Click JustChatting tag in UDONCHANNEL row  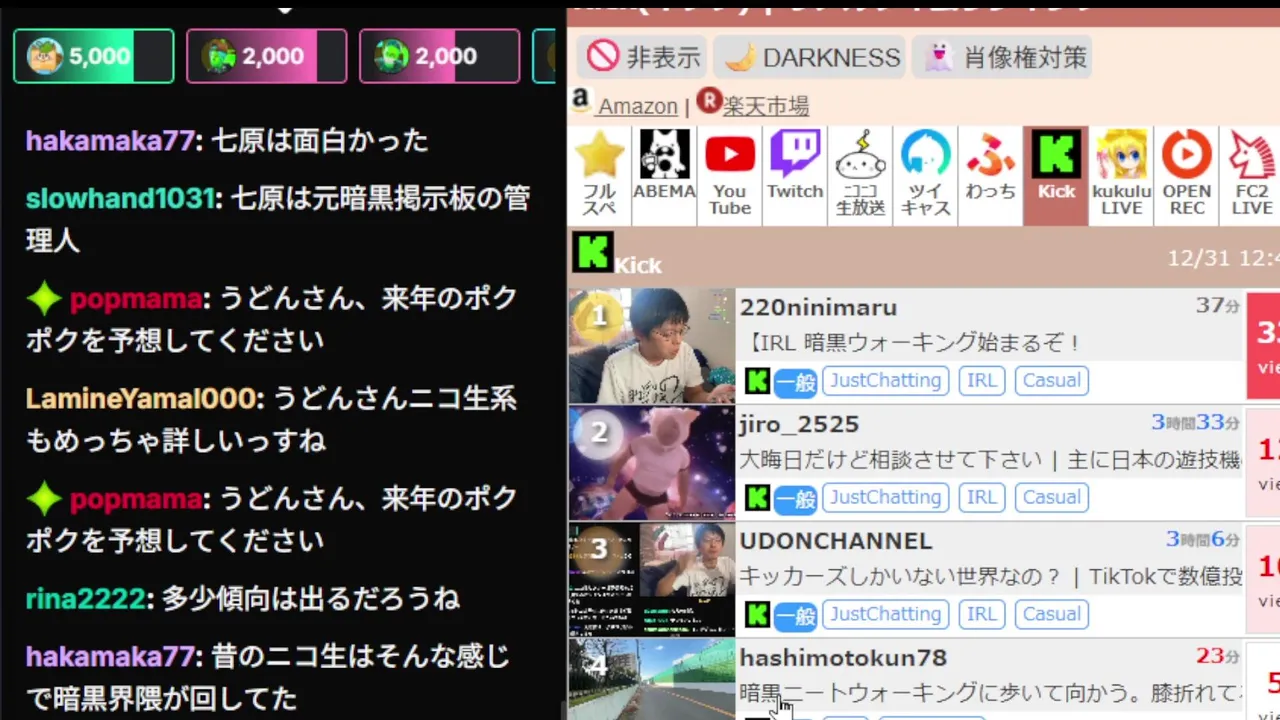[x=885, y=614]
